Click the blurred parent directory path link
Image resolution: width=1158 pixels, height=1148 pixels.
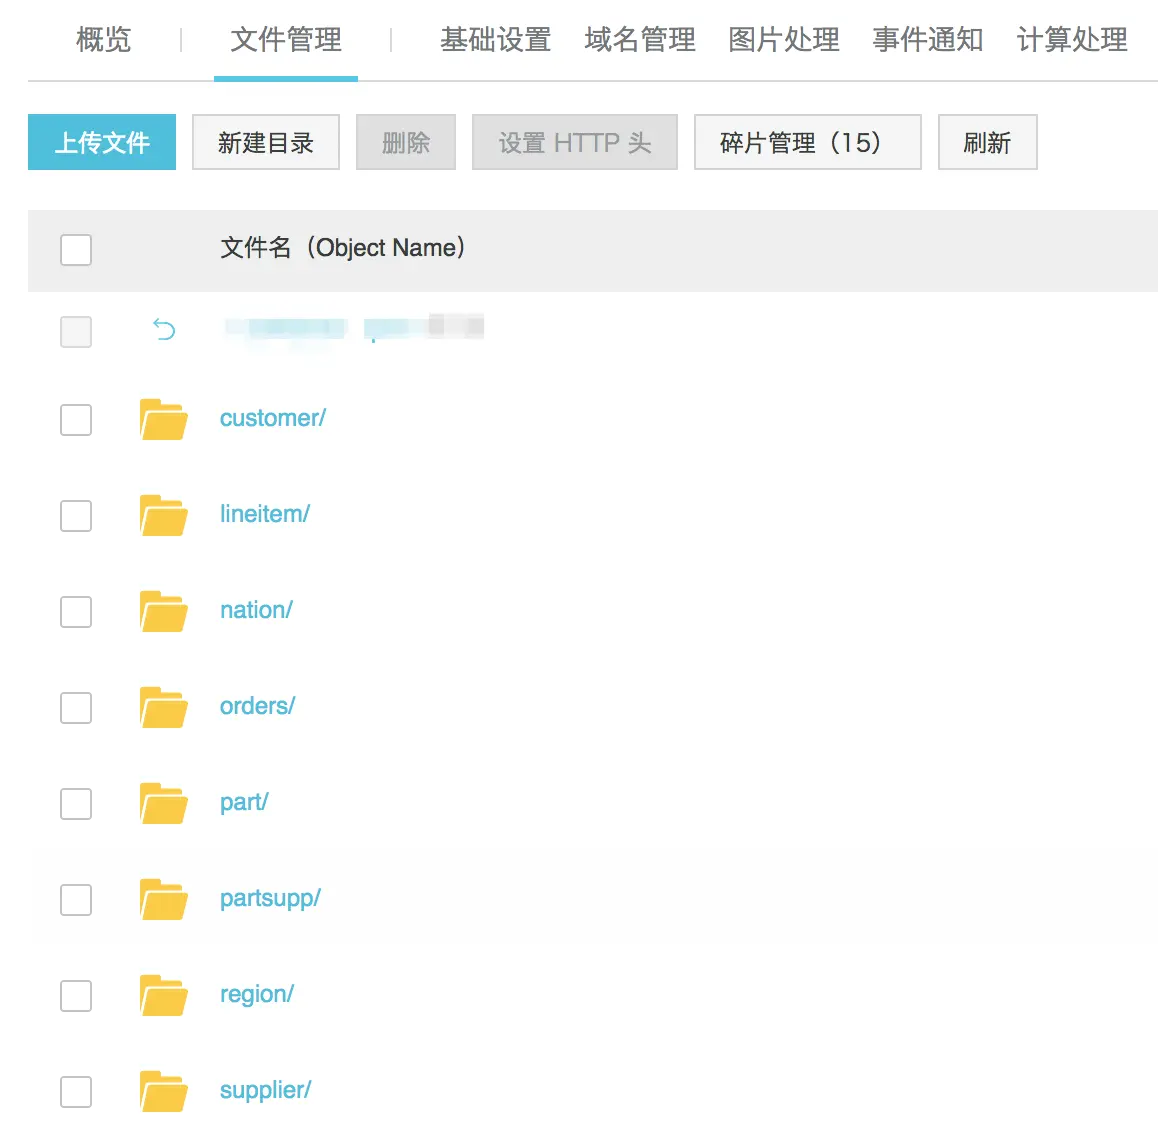[x=354, y=328]
